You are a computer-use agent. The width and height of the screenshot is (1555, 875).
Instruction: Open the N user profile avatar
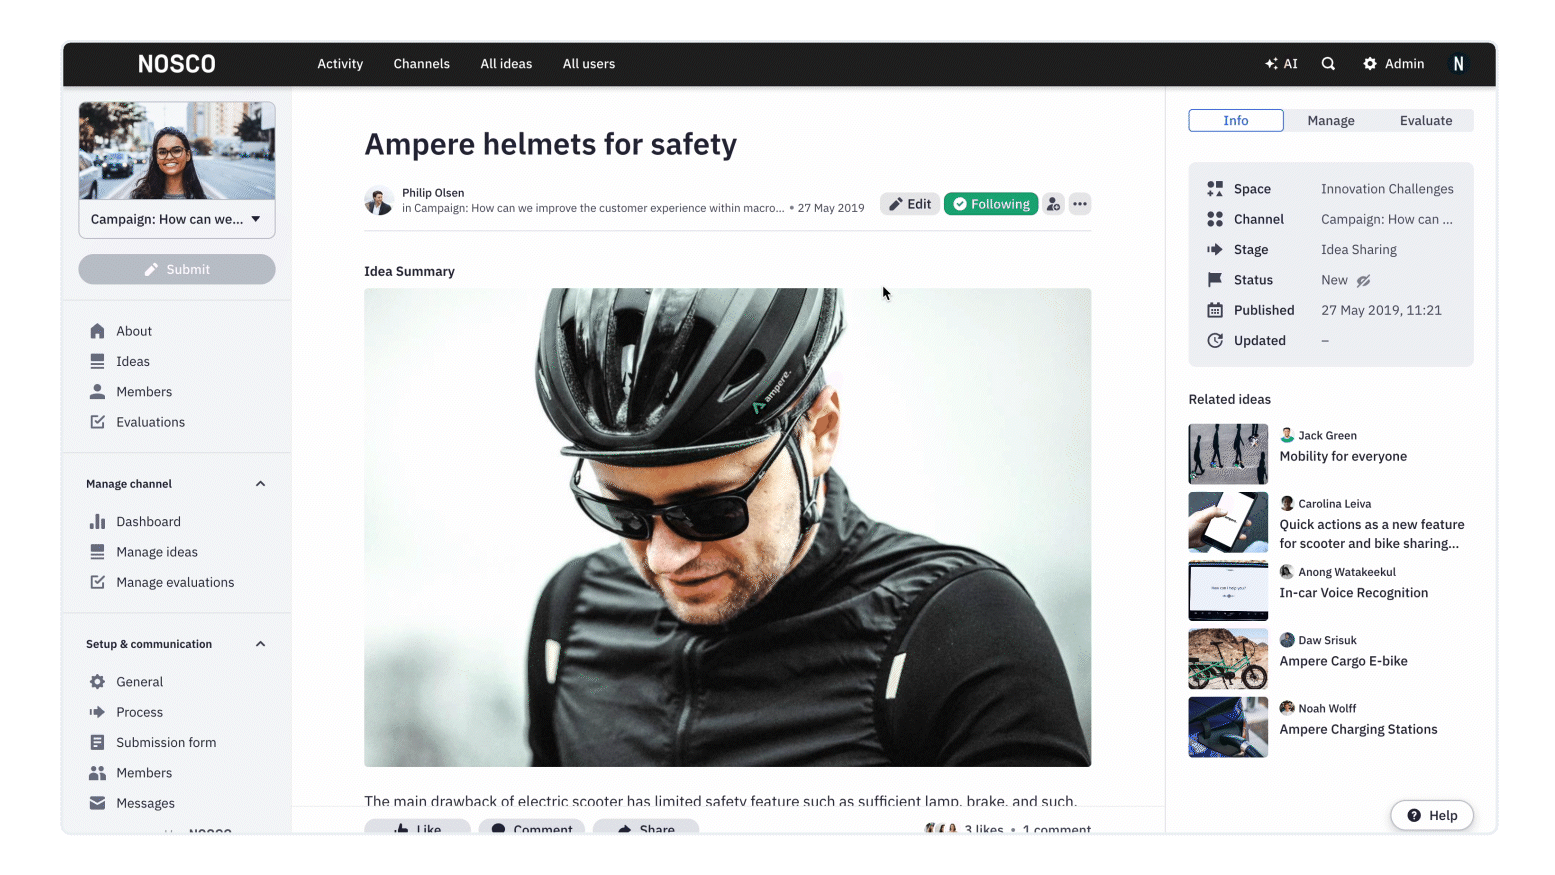[1458, 64]
